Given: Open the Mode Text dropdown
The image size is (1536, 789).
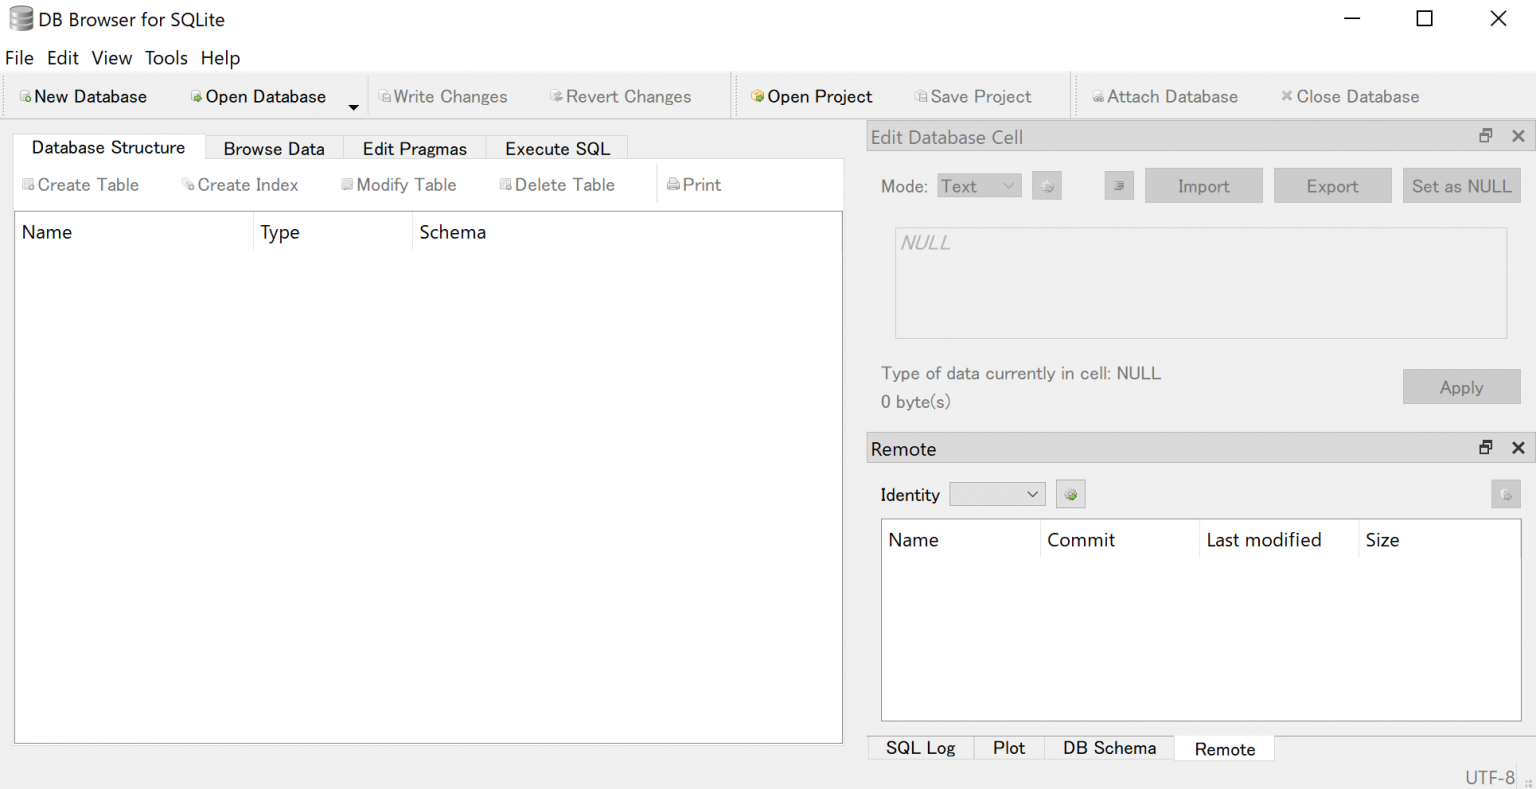Looking at the screenshot, I should pyautogui.click(x=979, y=186).
